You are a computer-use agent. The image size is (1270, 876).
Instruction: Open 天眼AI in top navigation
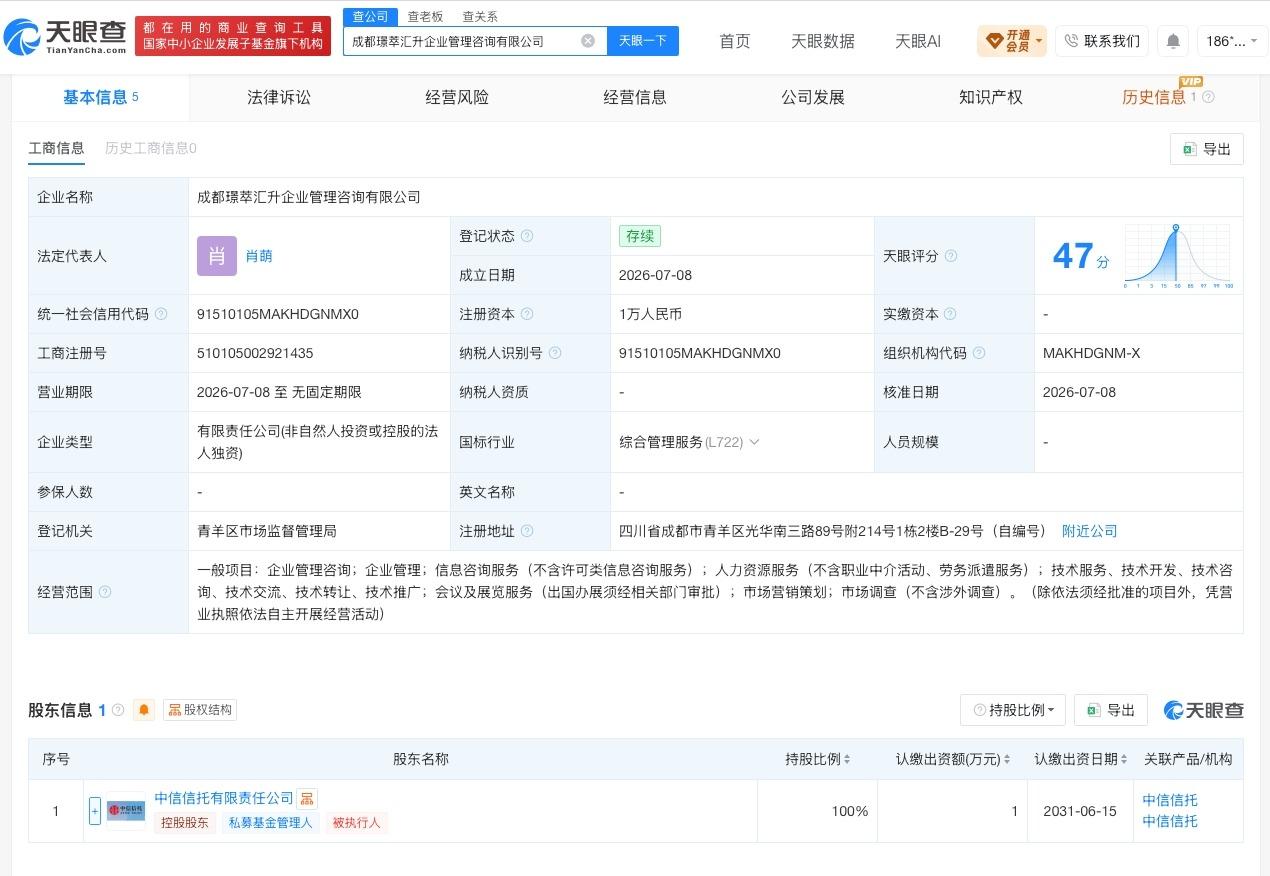coord(918,41)
